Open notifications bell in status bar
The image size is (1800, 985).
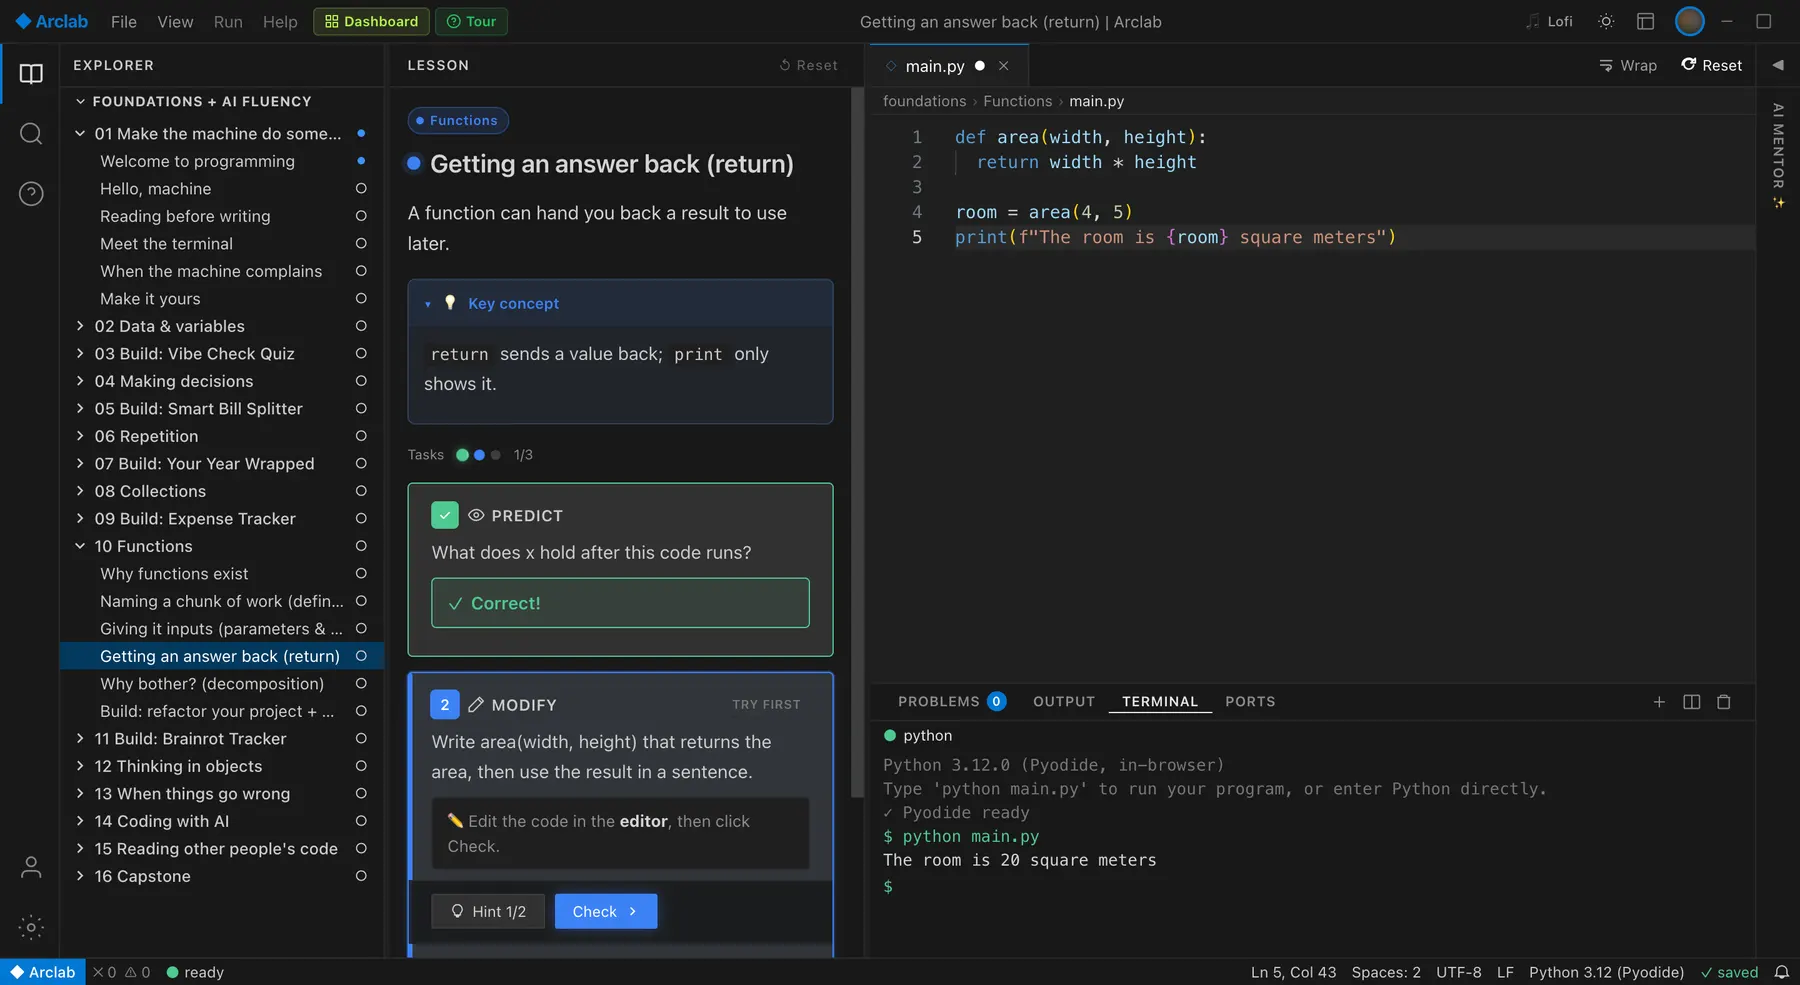tap(1782, 972)
